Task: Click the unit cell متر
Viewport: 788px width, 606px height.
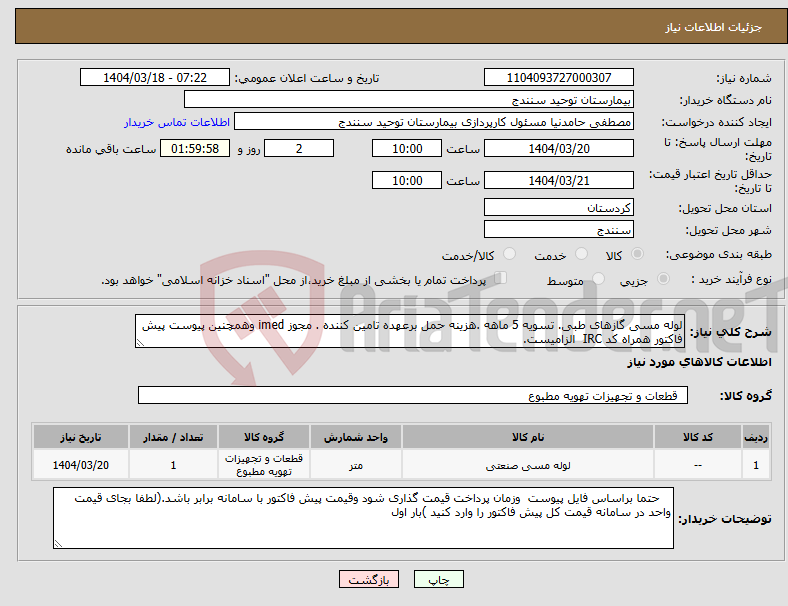Action: 356,465
